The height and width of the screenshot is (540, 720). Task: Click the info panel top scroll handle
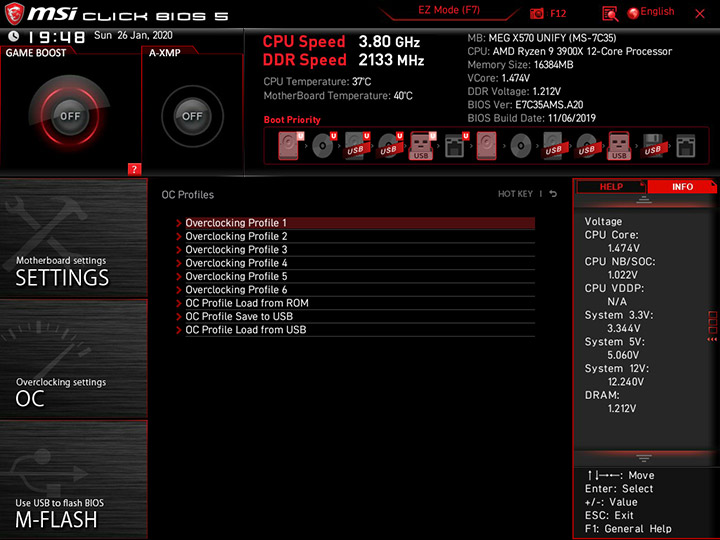[644, 200]
